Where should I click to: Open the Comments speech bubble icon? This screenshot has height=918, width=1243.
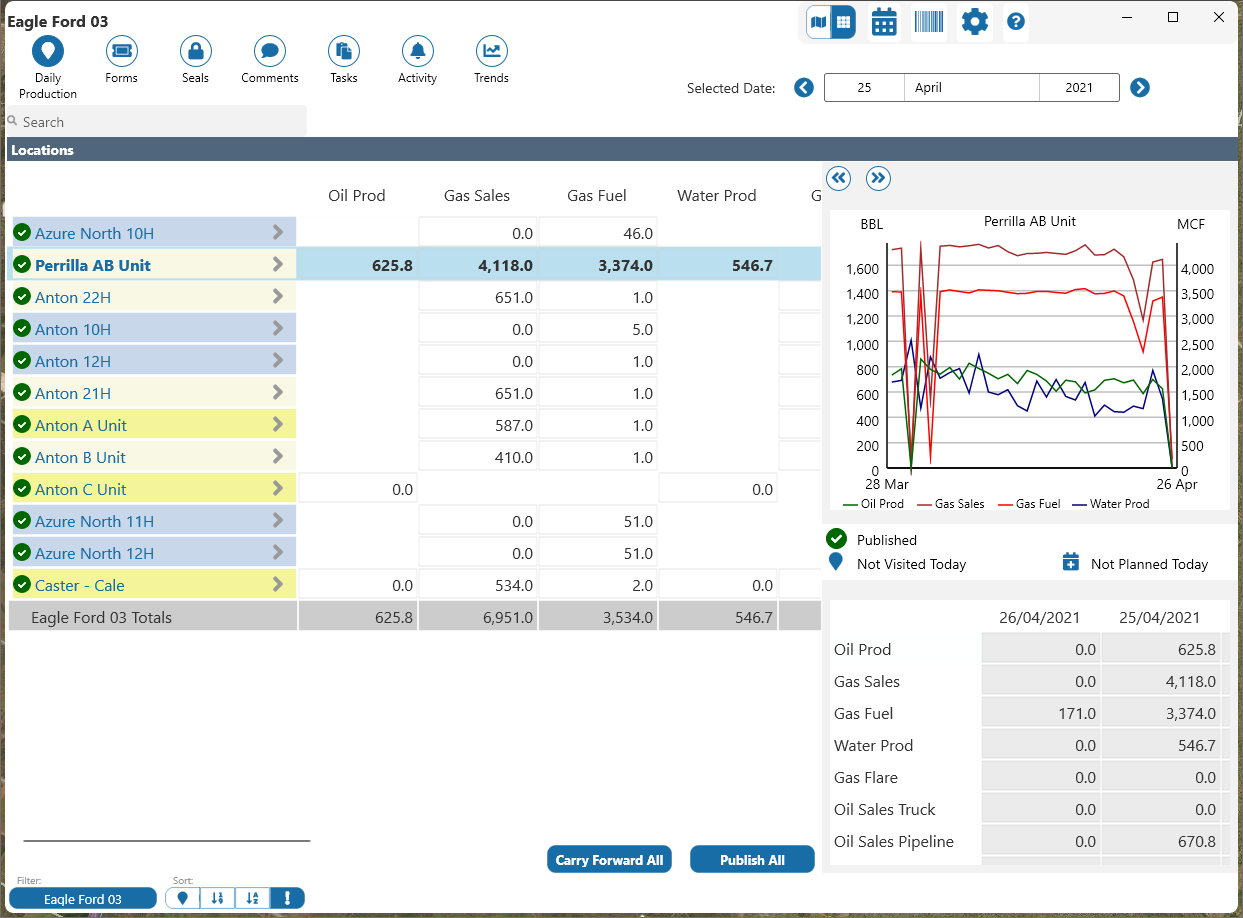point(270,51)
